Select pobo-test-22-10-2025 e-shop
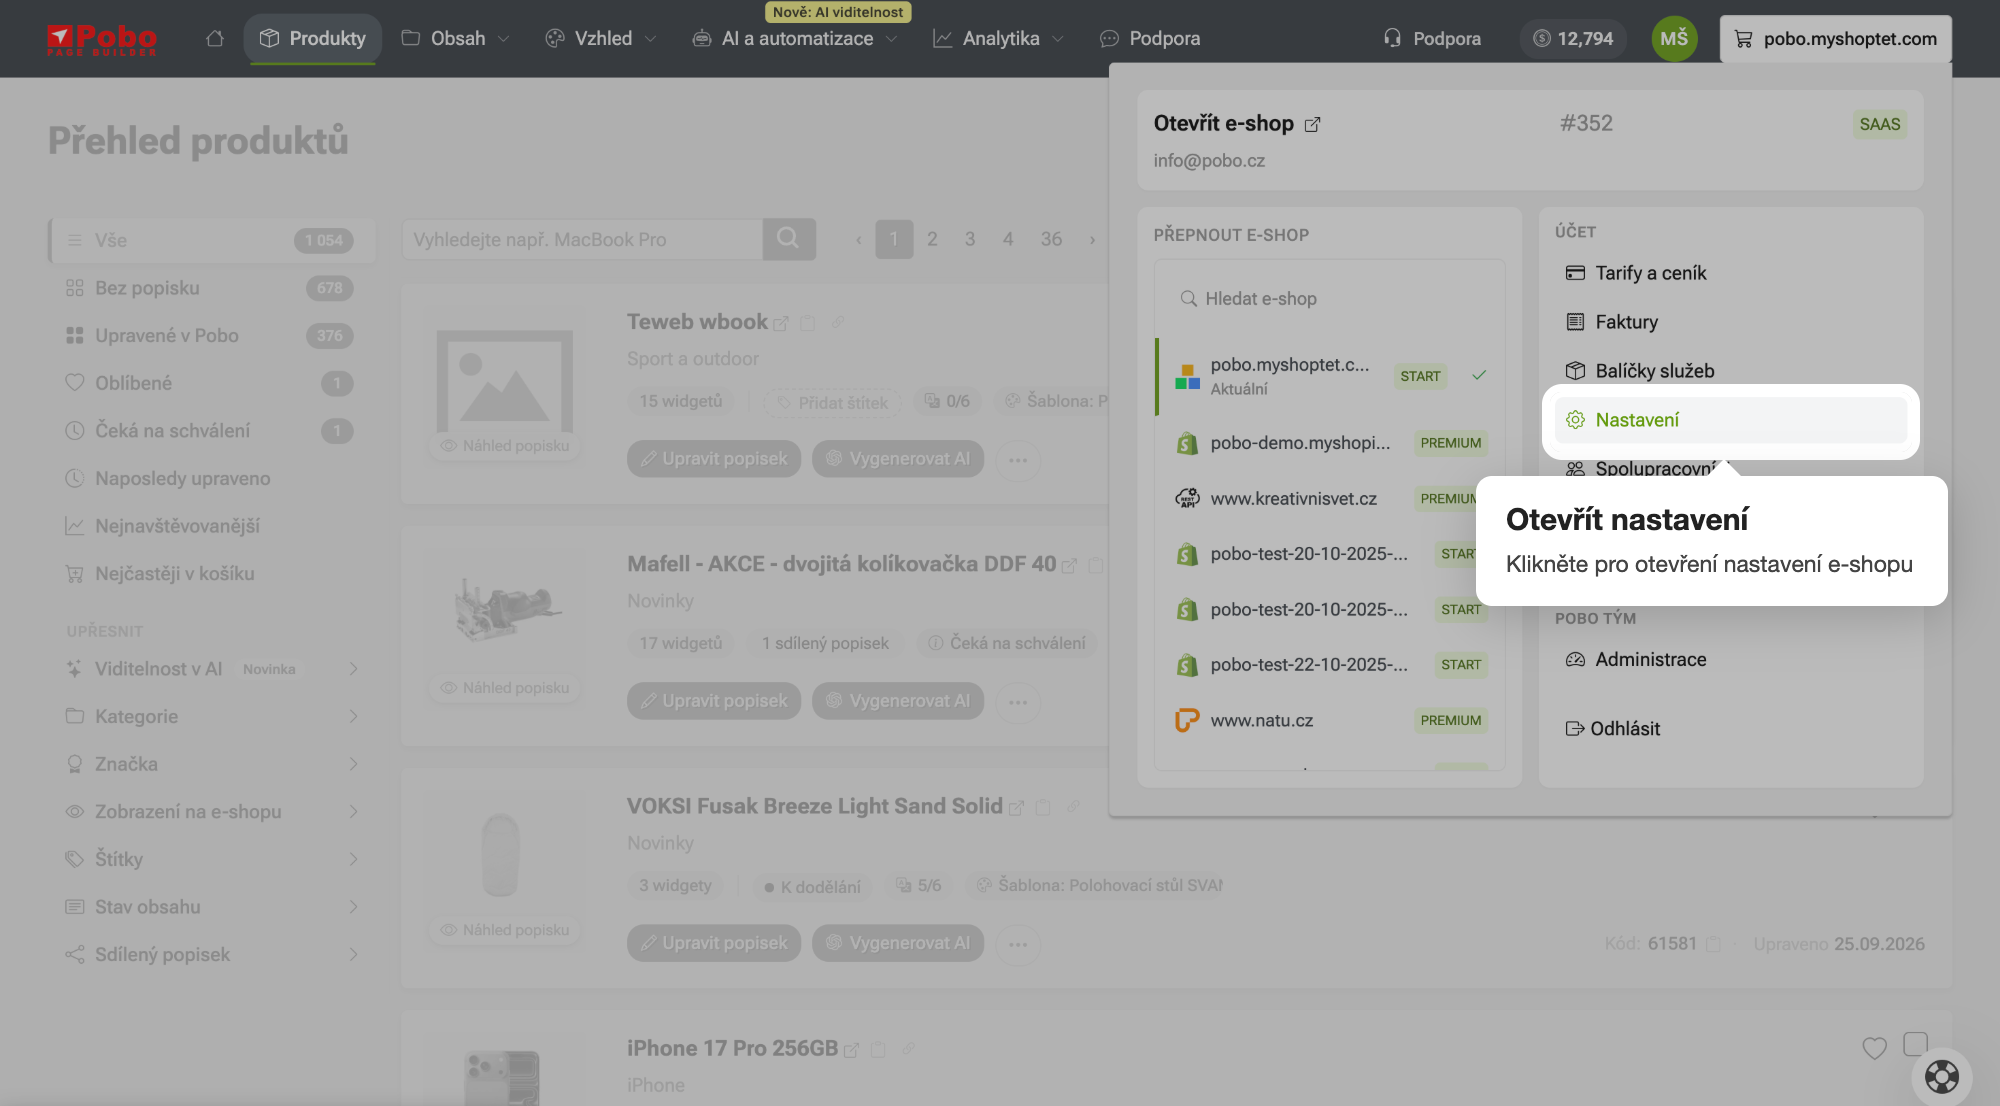This screenshot has width=2000, height=1106. (1330, 665)
